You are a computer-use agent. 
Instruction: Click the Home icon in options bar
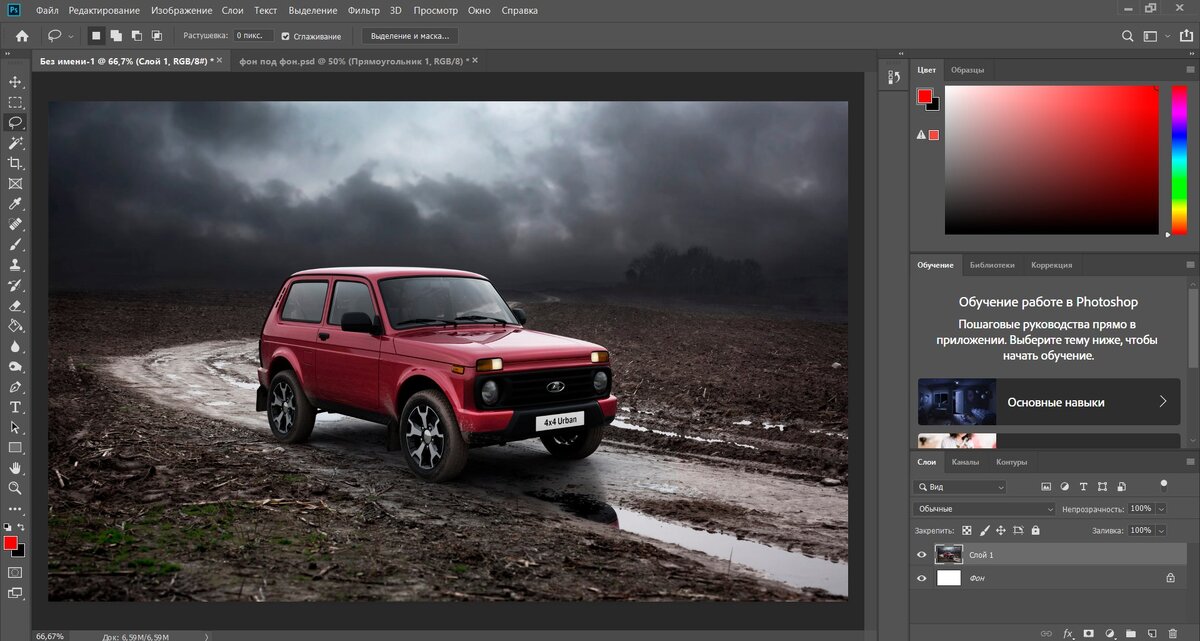point(21,36)
